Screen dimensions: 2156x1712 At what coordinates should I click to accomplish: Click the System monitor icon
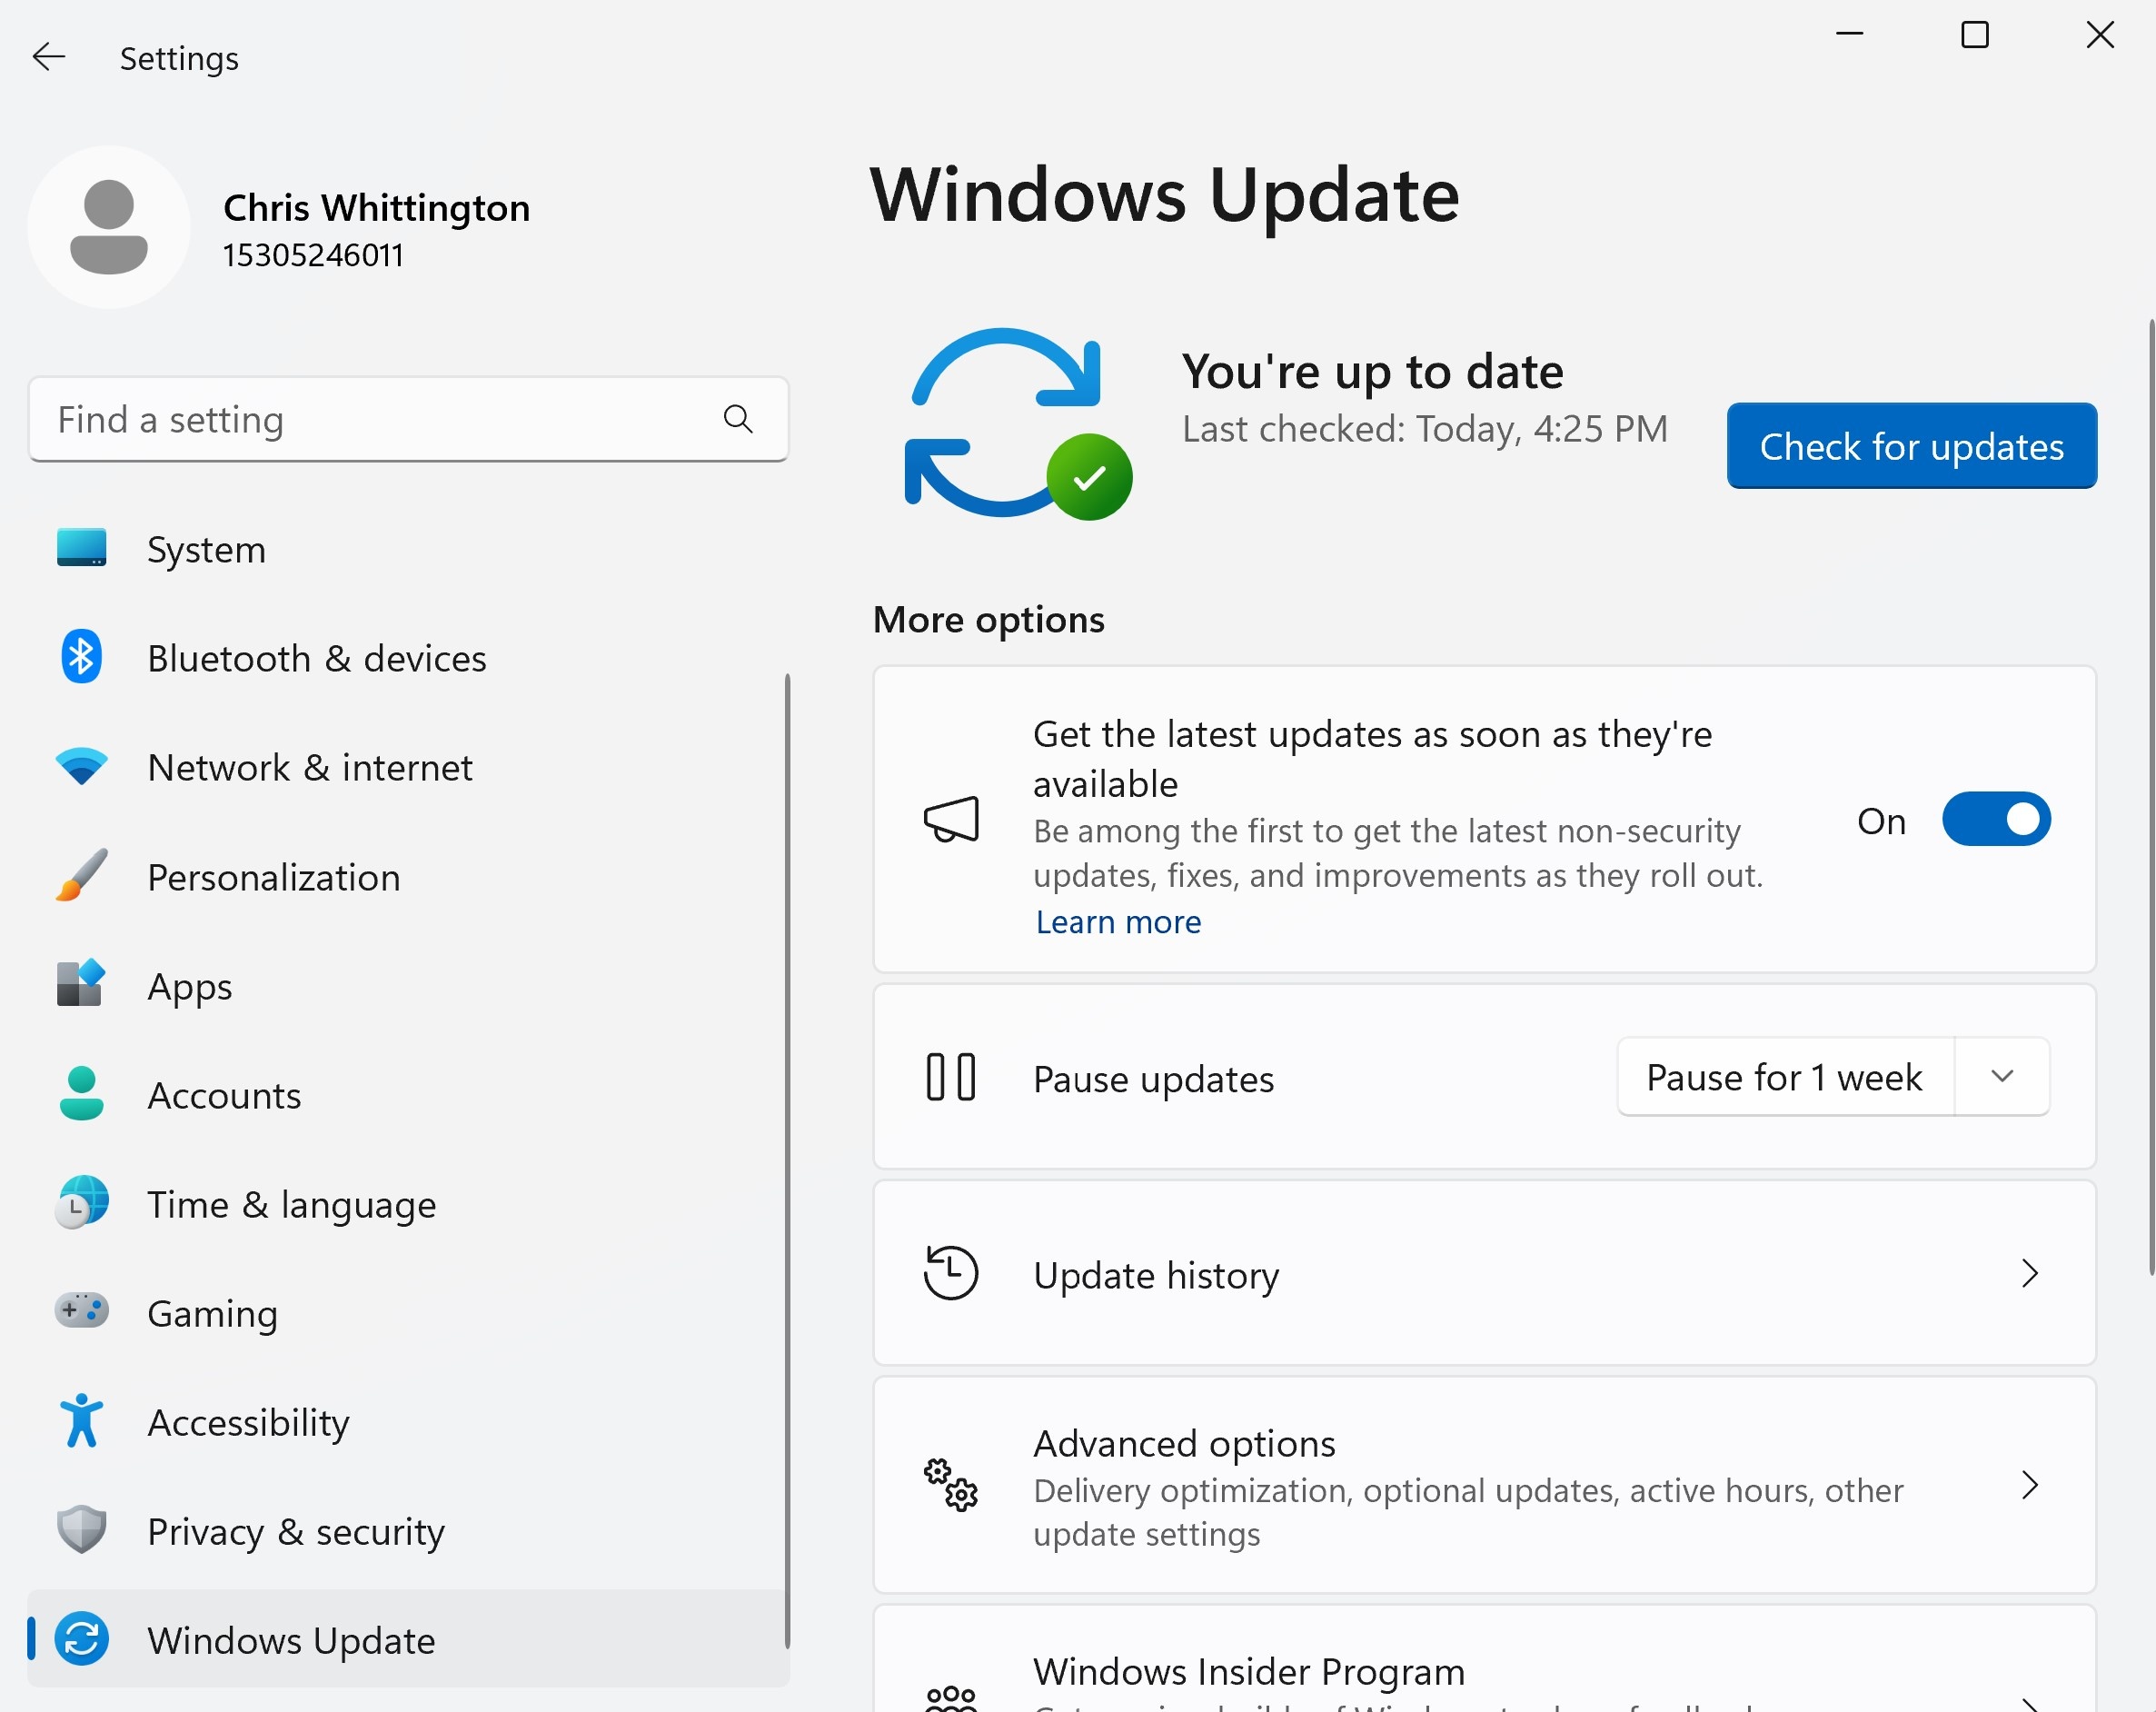pyautogui.click(x=81, y=548)
